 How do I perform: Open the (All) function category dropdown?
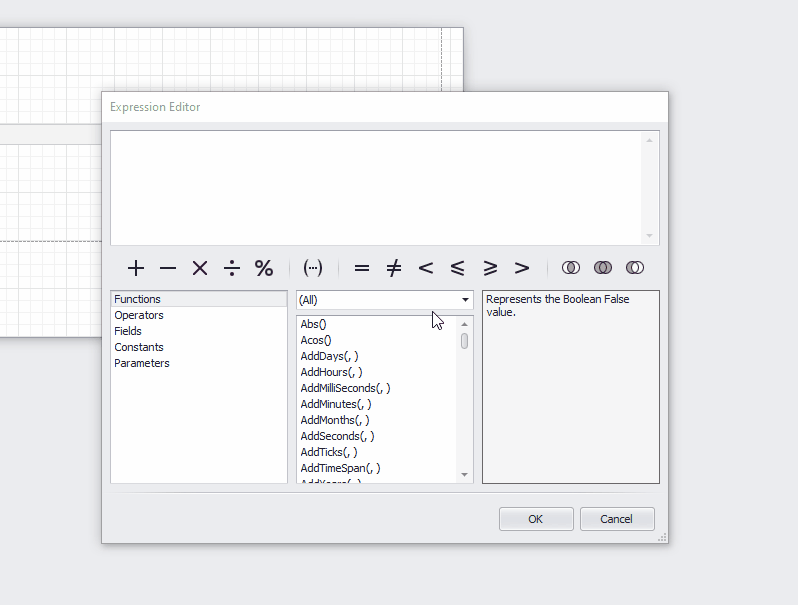[465, 300]
